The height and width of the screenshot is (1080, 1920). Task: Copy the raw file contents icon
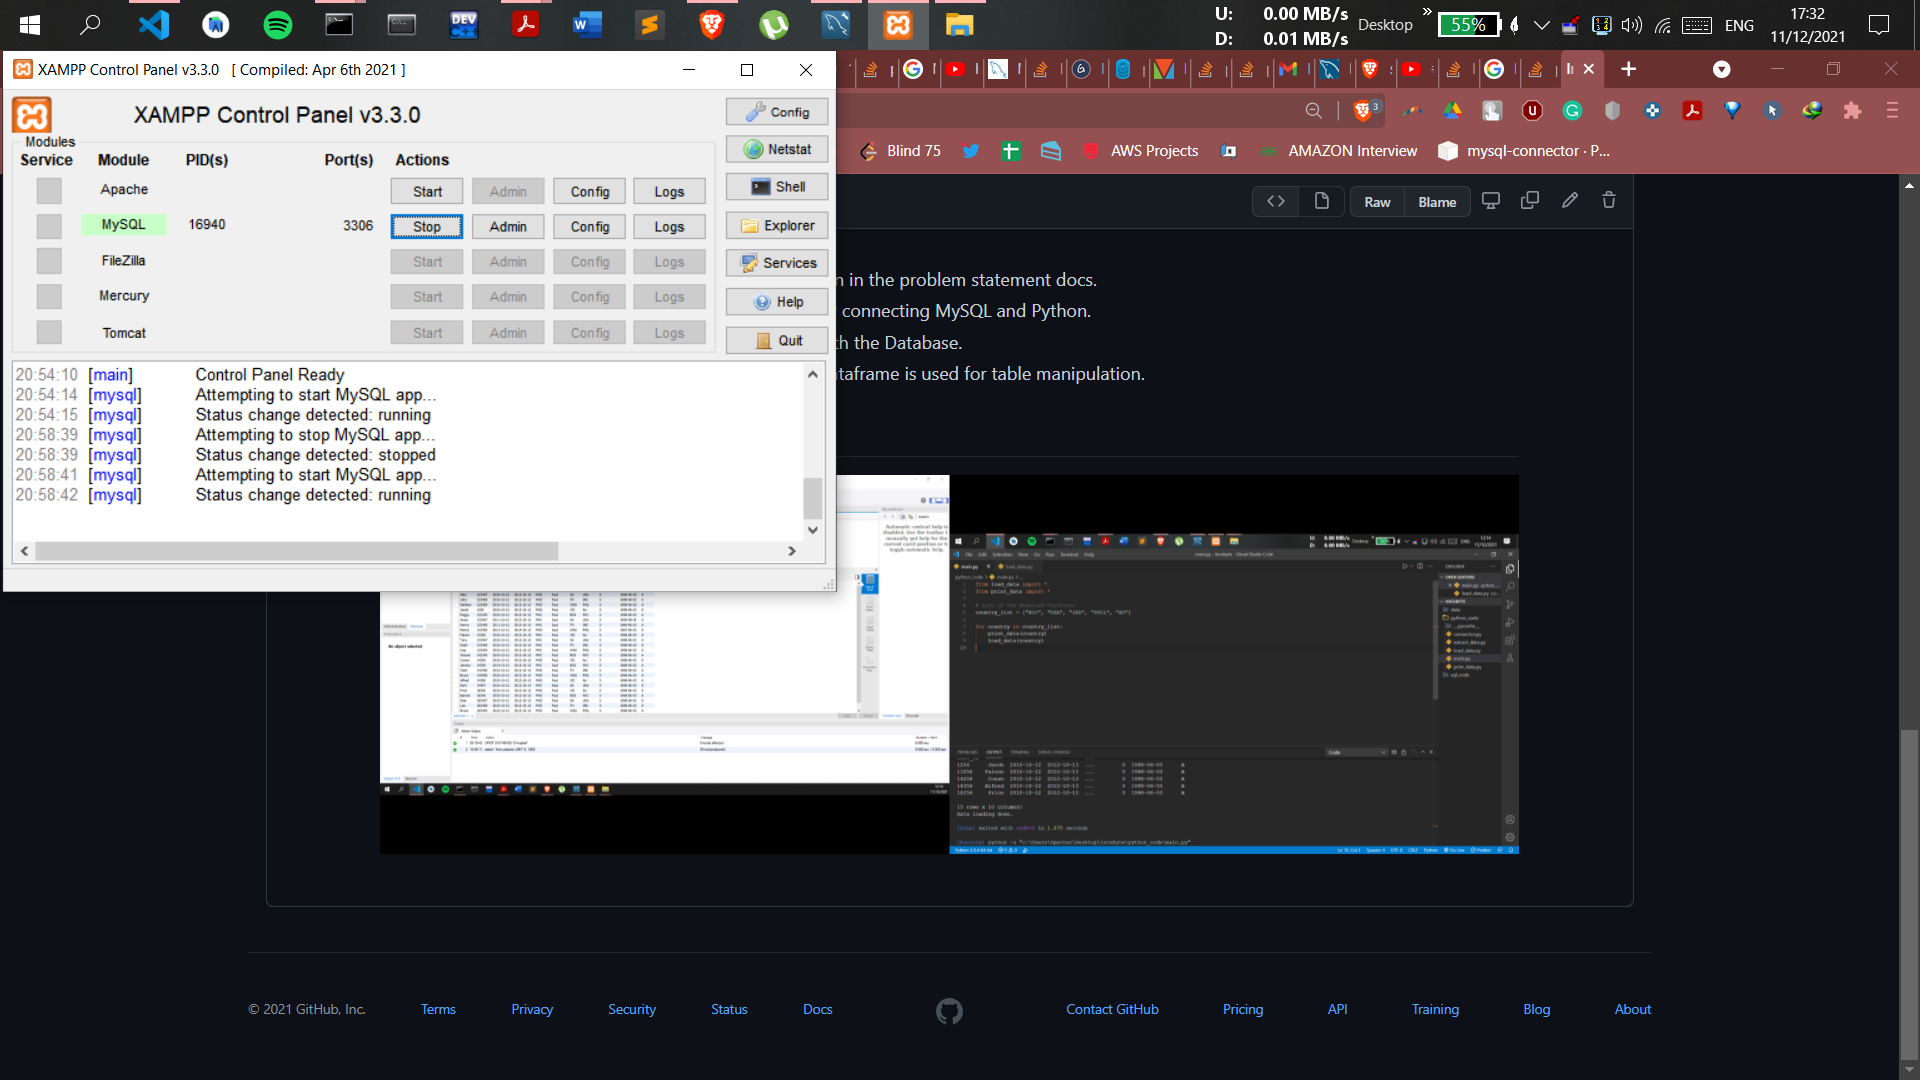1529,200
